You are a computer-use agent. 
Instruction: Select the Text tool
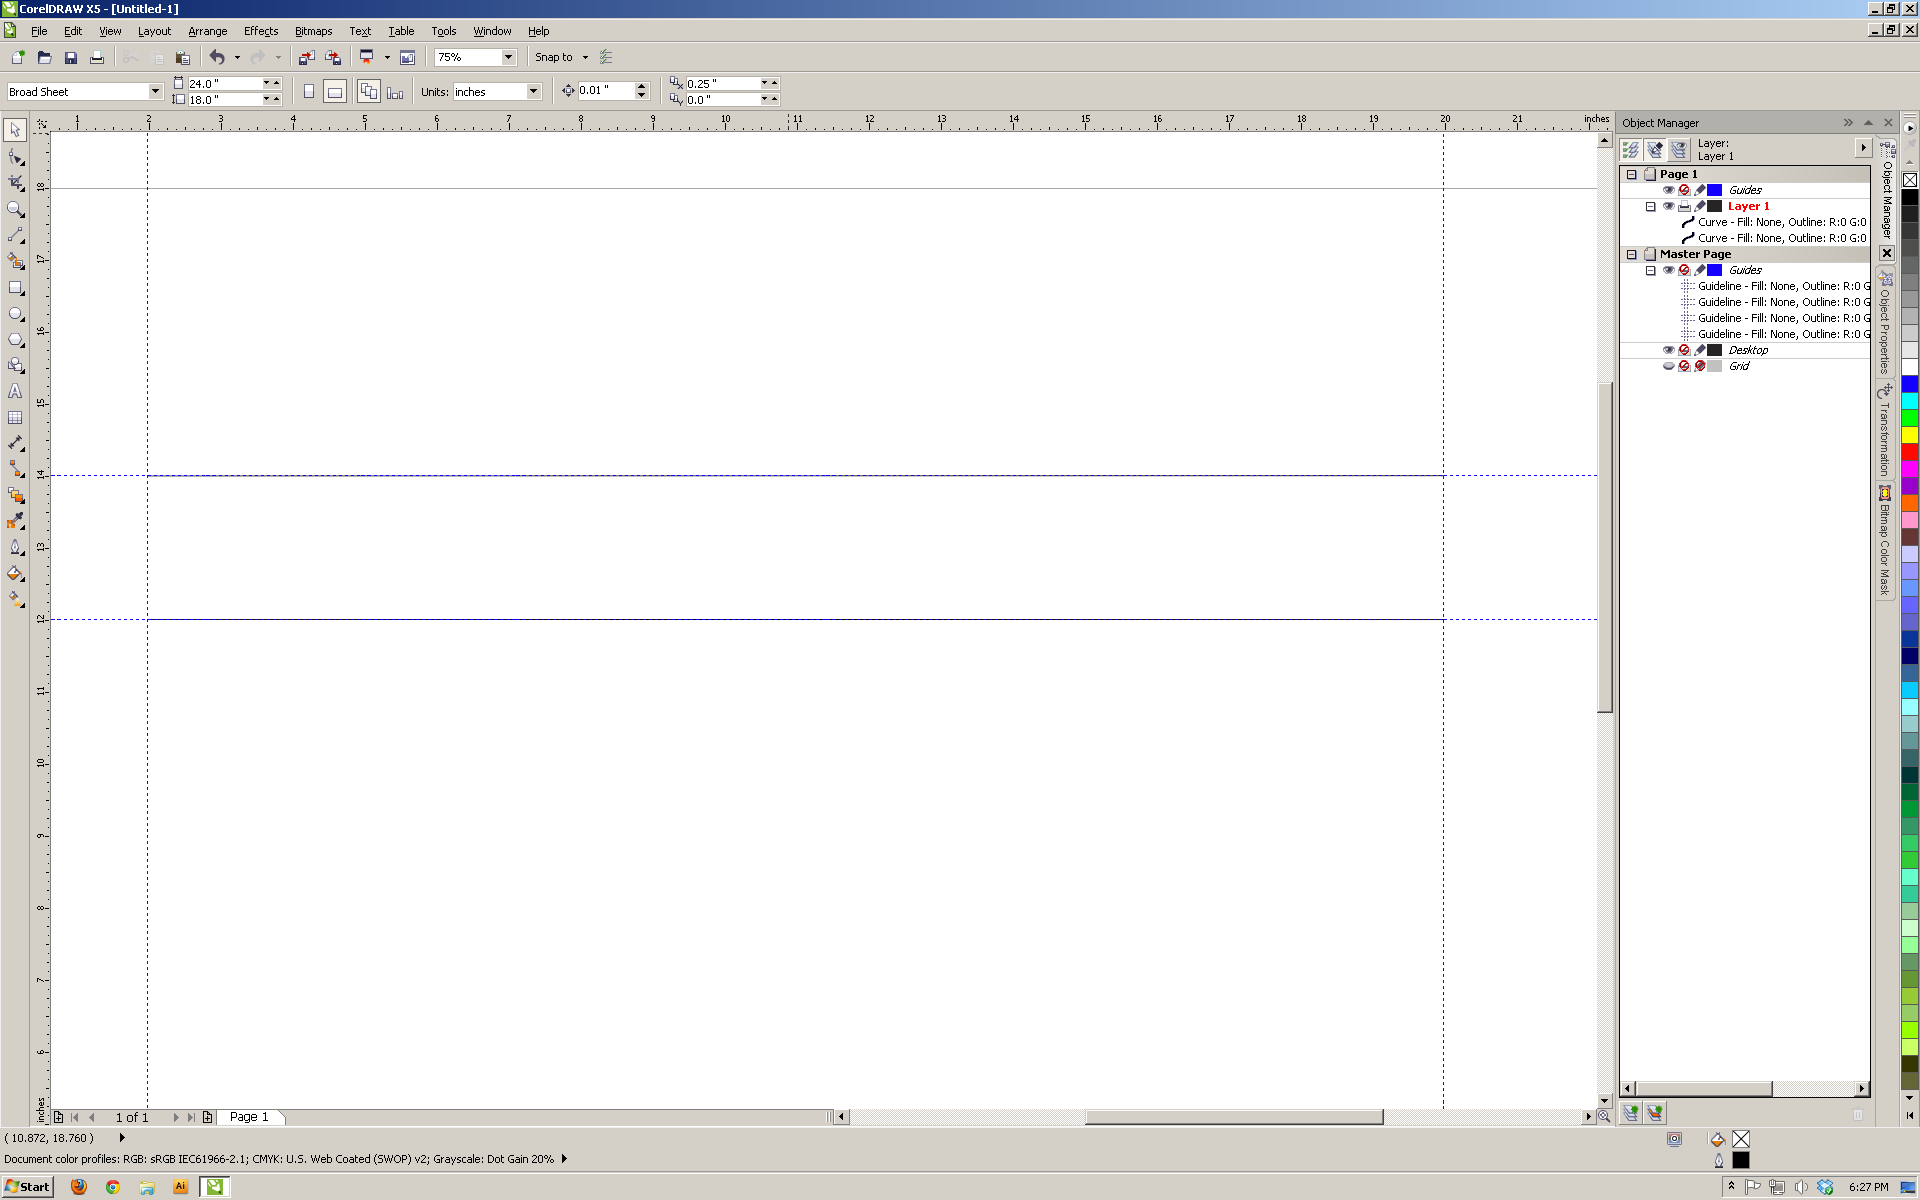click(x=15, y=392)
